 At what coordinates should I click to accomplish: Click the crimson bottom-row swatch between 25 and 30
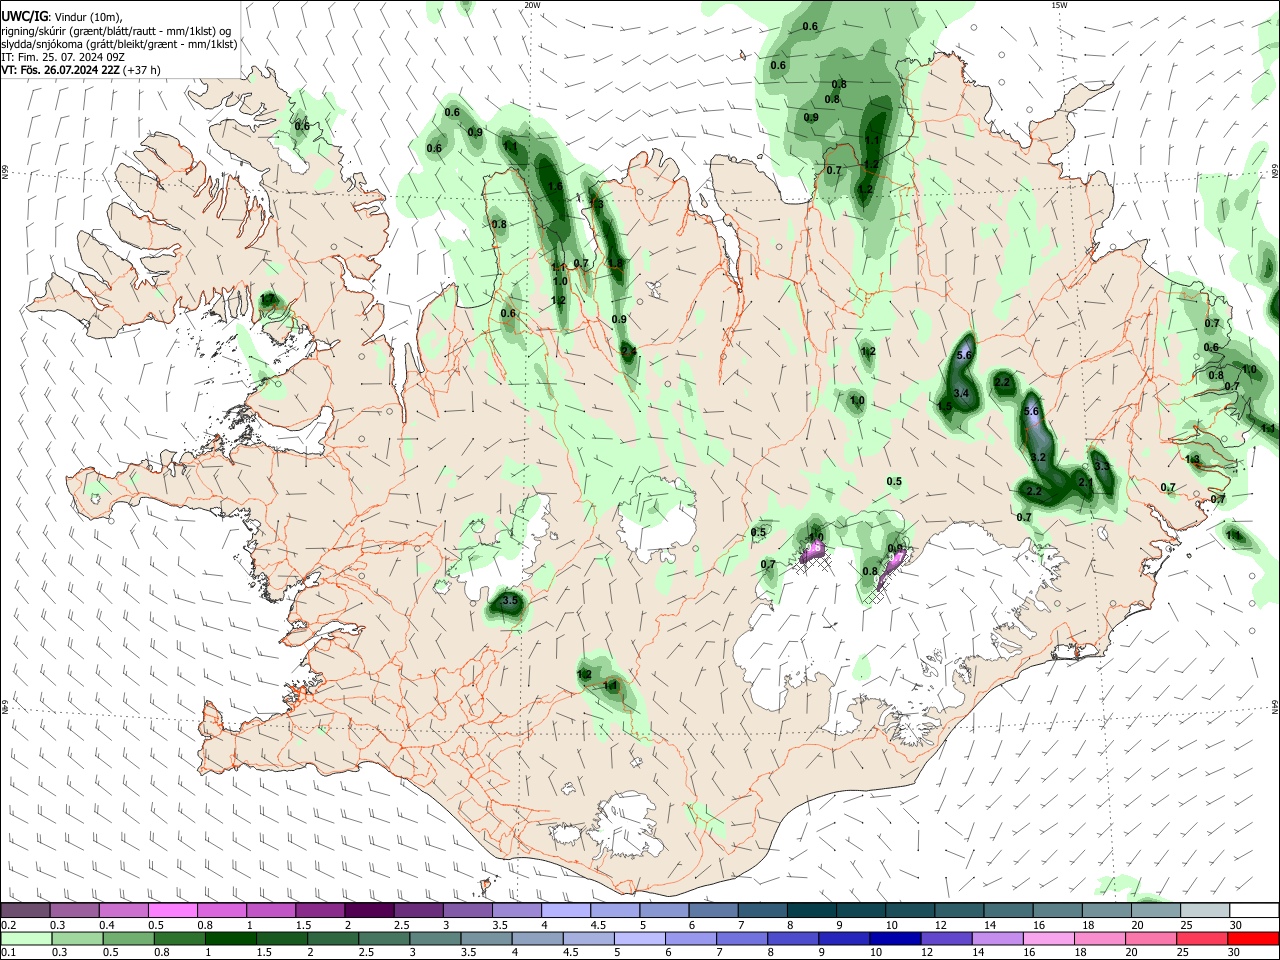[x=1202, y=938]
